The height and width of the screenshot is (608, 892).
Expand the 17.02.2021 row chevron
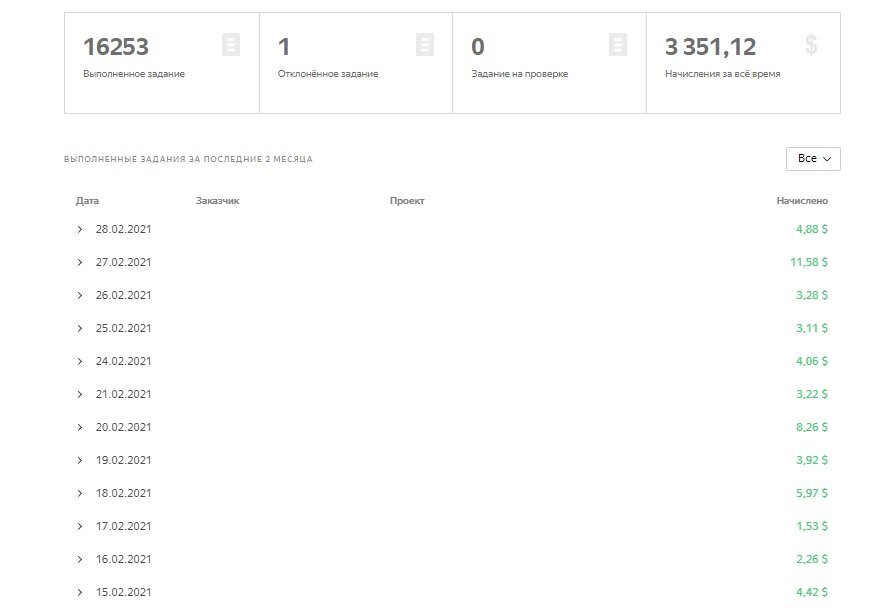tap(80, 526)
